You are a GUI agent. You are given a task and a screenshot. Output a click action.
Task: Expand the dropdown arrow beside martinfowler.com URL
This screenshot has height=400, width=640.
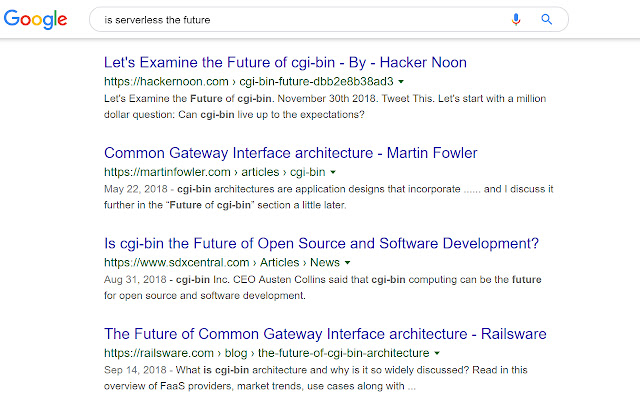coord(333,172)
